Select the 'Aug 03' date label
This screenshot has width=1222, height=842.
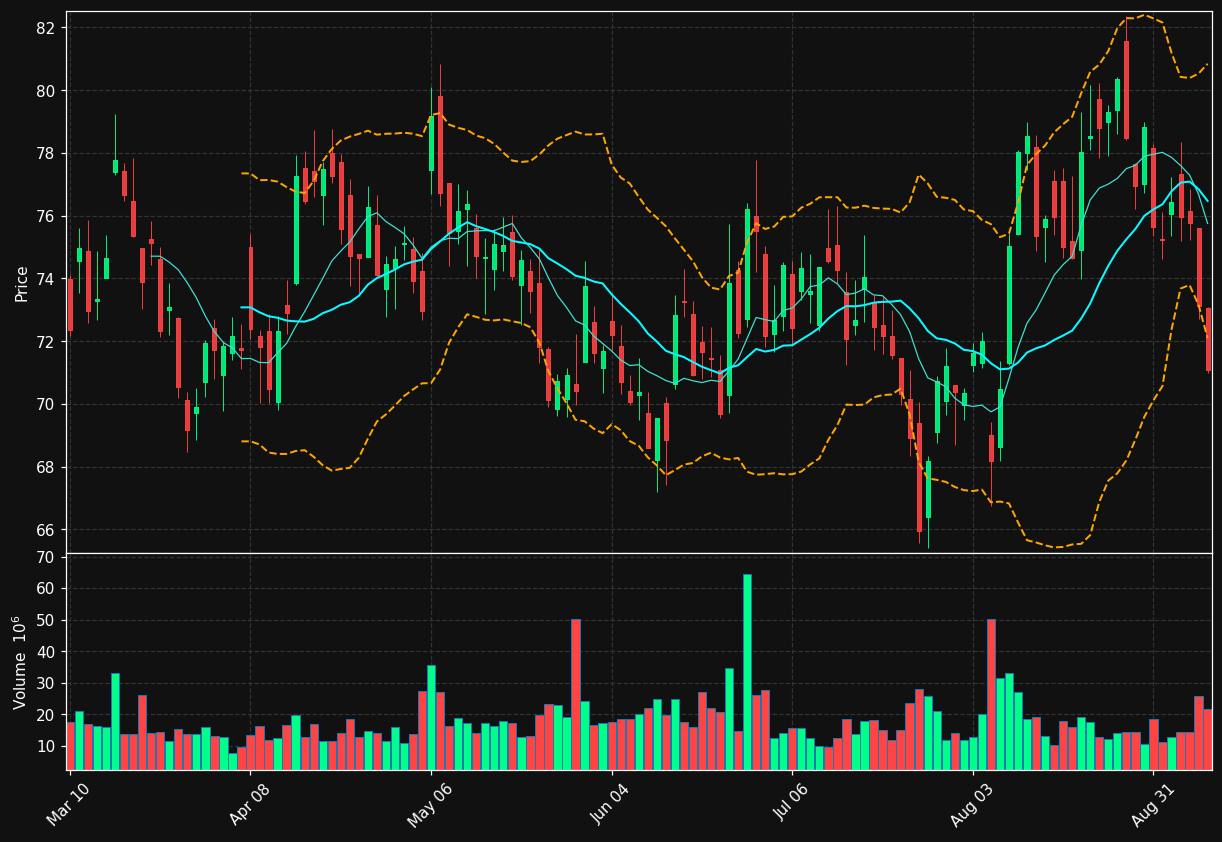click(970, 807)
